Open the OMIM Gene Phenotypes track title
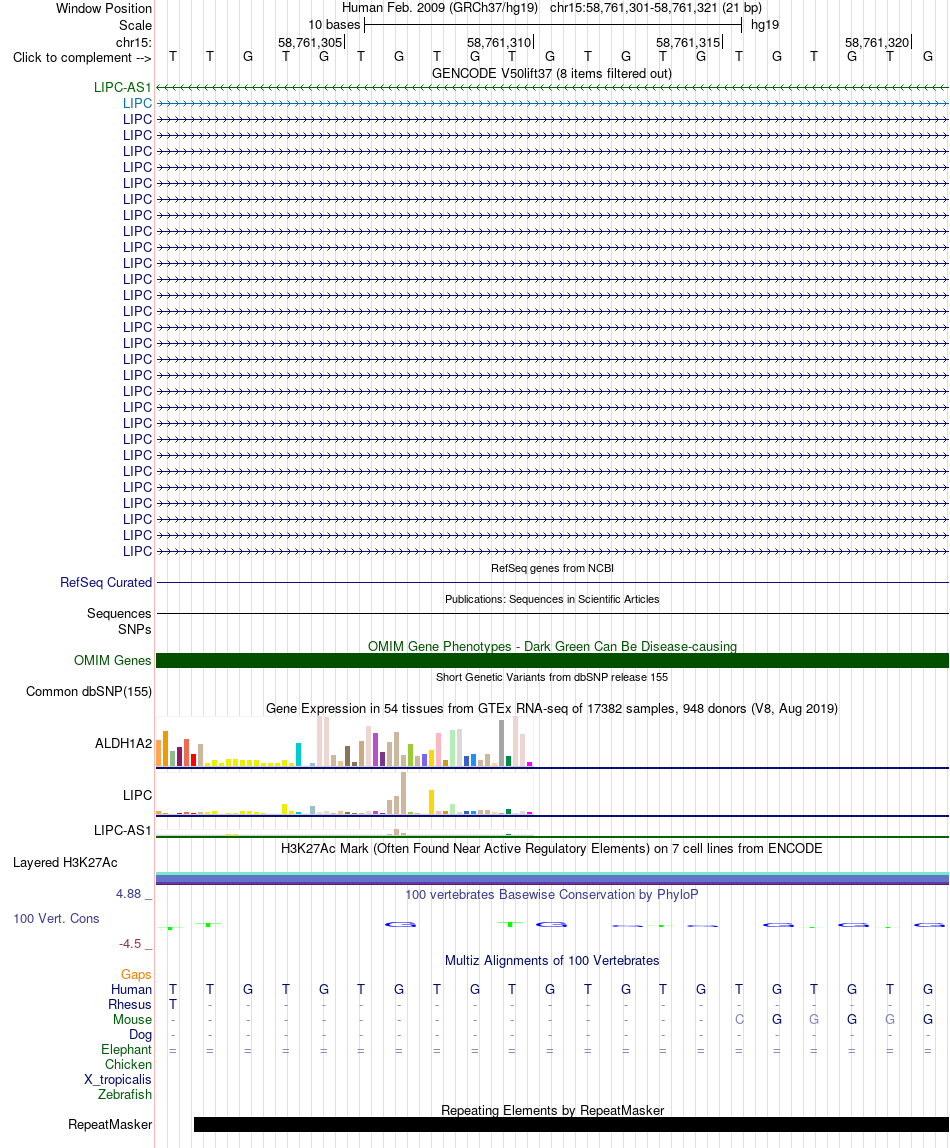Image resolution: width=950 pixels, height=1148 pixels. click(x=552, y=646)
